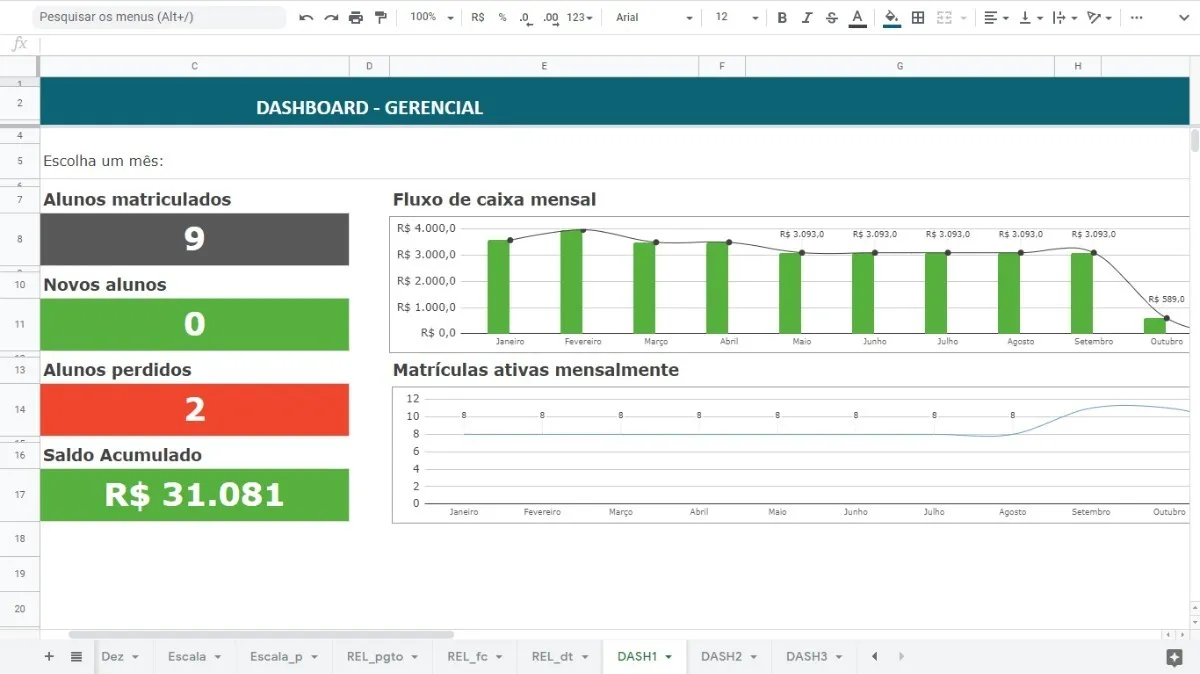1200x674 pixels.
Task: Click the undo arrow icon
Action: coord(306,18)
